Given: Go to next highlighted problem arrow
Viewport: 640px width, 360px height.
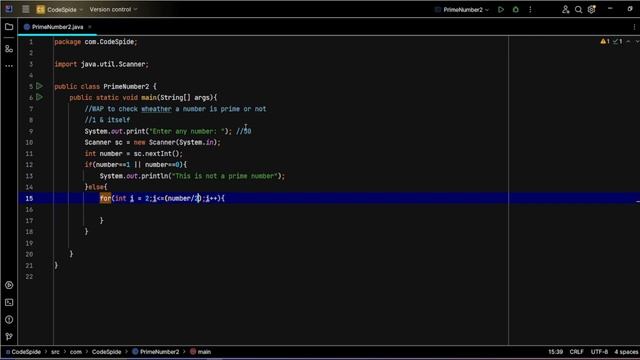Looking at the screenshot, I should [637, 41].
